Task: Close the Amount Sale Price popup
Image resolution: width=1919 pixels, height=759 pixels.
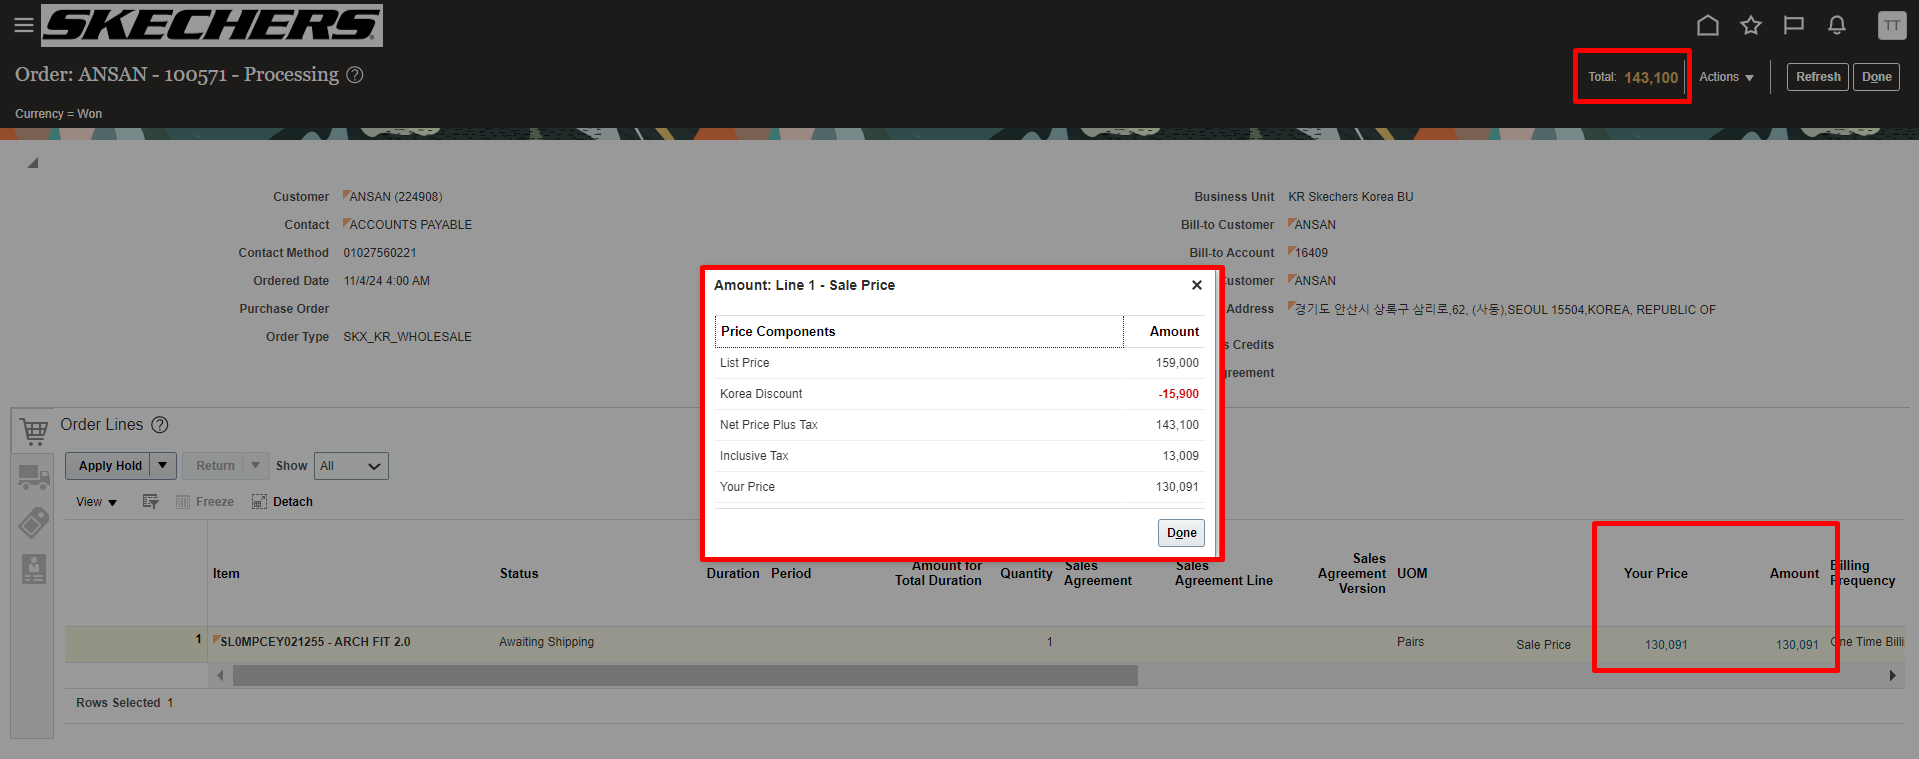Action: [x=1197, y=285]
